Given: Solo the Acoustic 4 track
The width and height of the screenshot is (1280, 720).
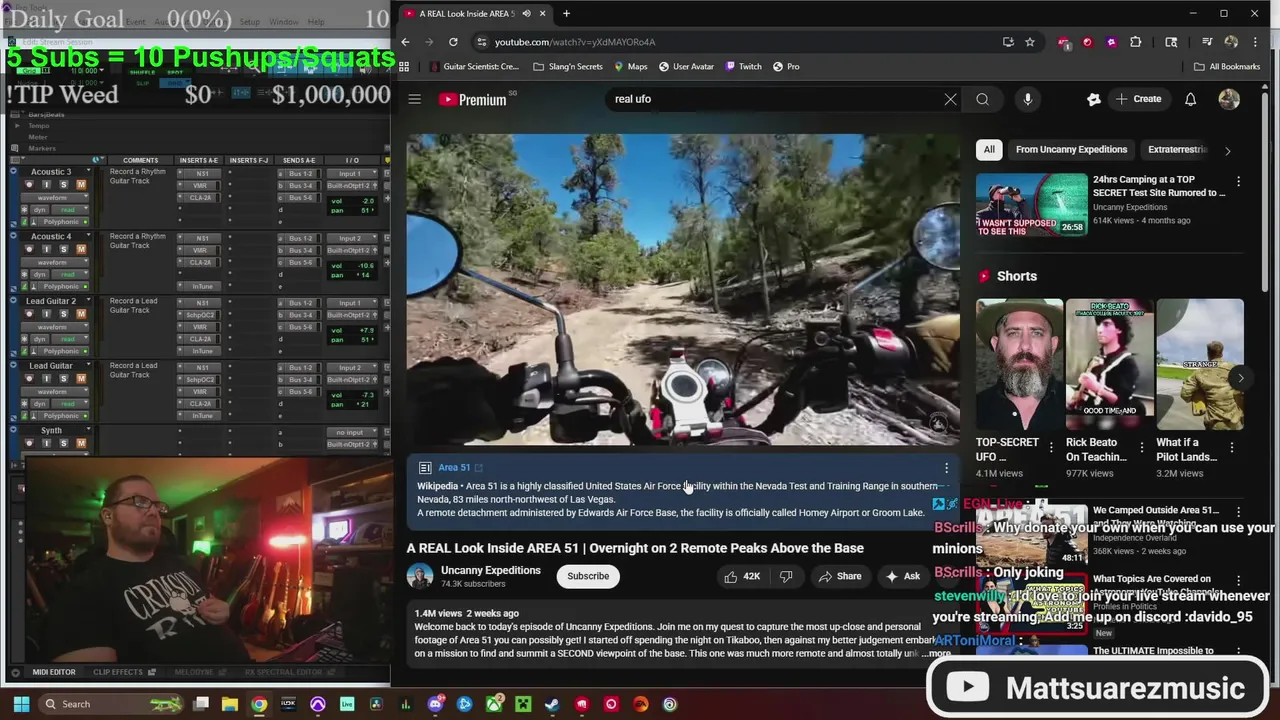Looking at the screenshot, I should tap(63, 249).
